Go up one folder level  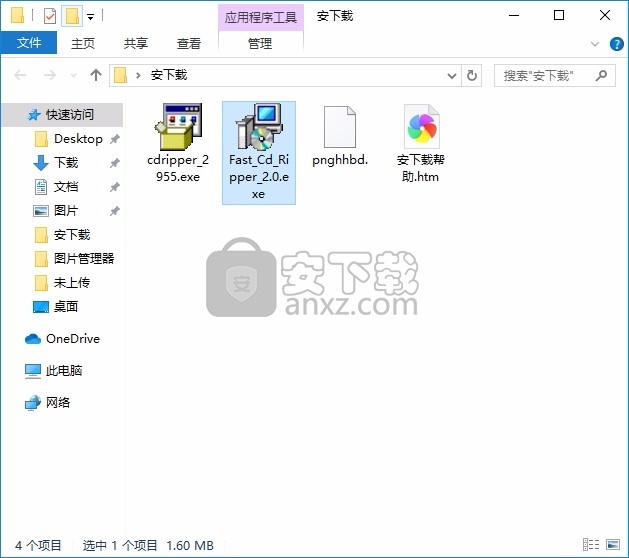click(x=96, y=75)
